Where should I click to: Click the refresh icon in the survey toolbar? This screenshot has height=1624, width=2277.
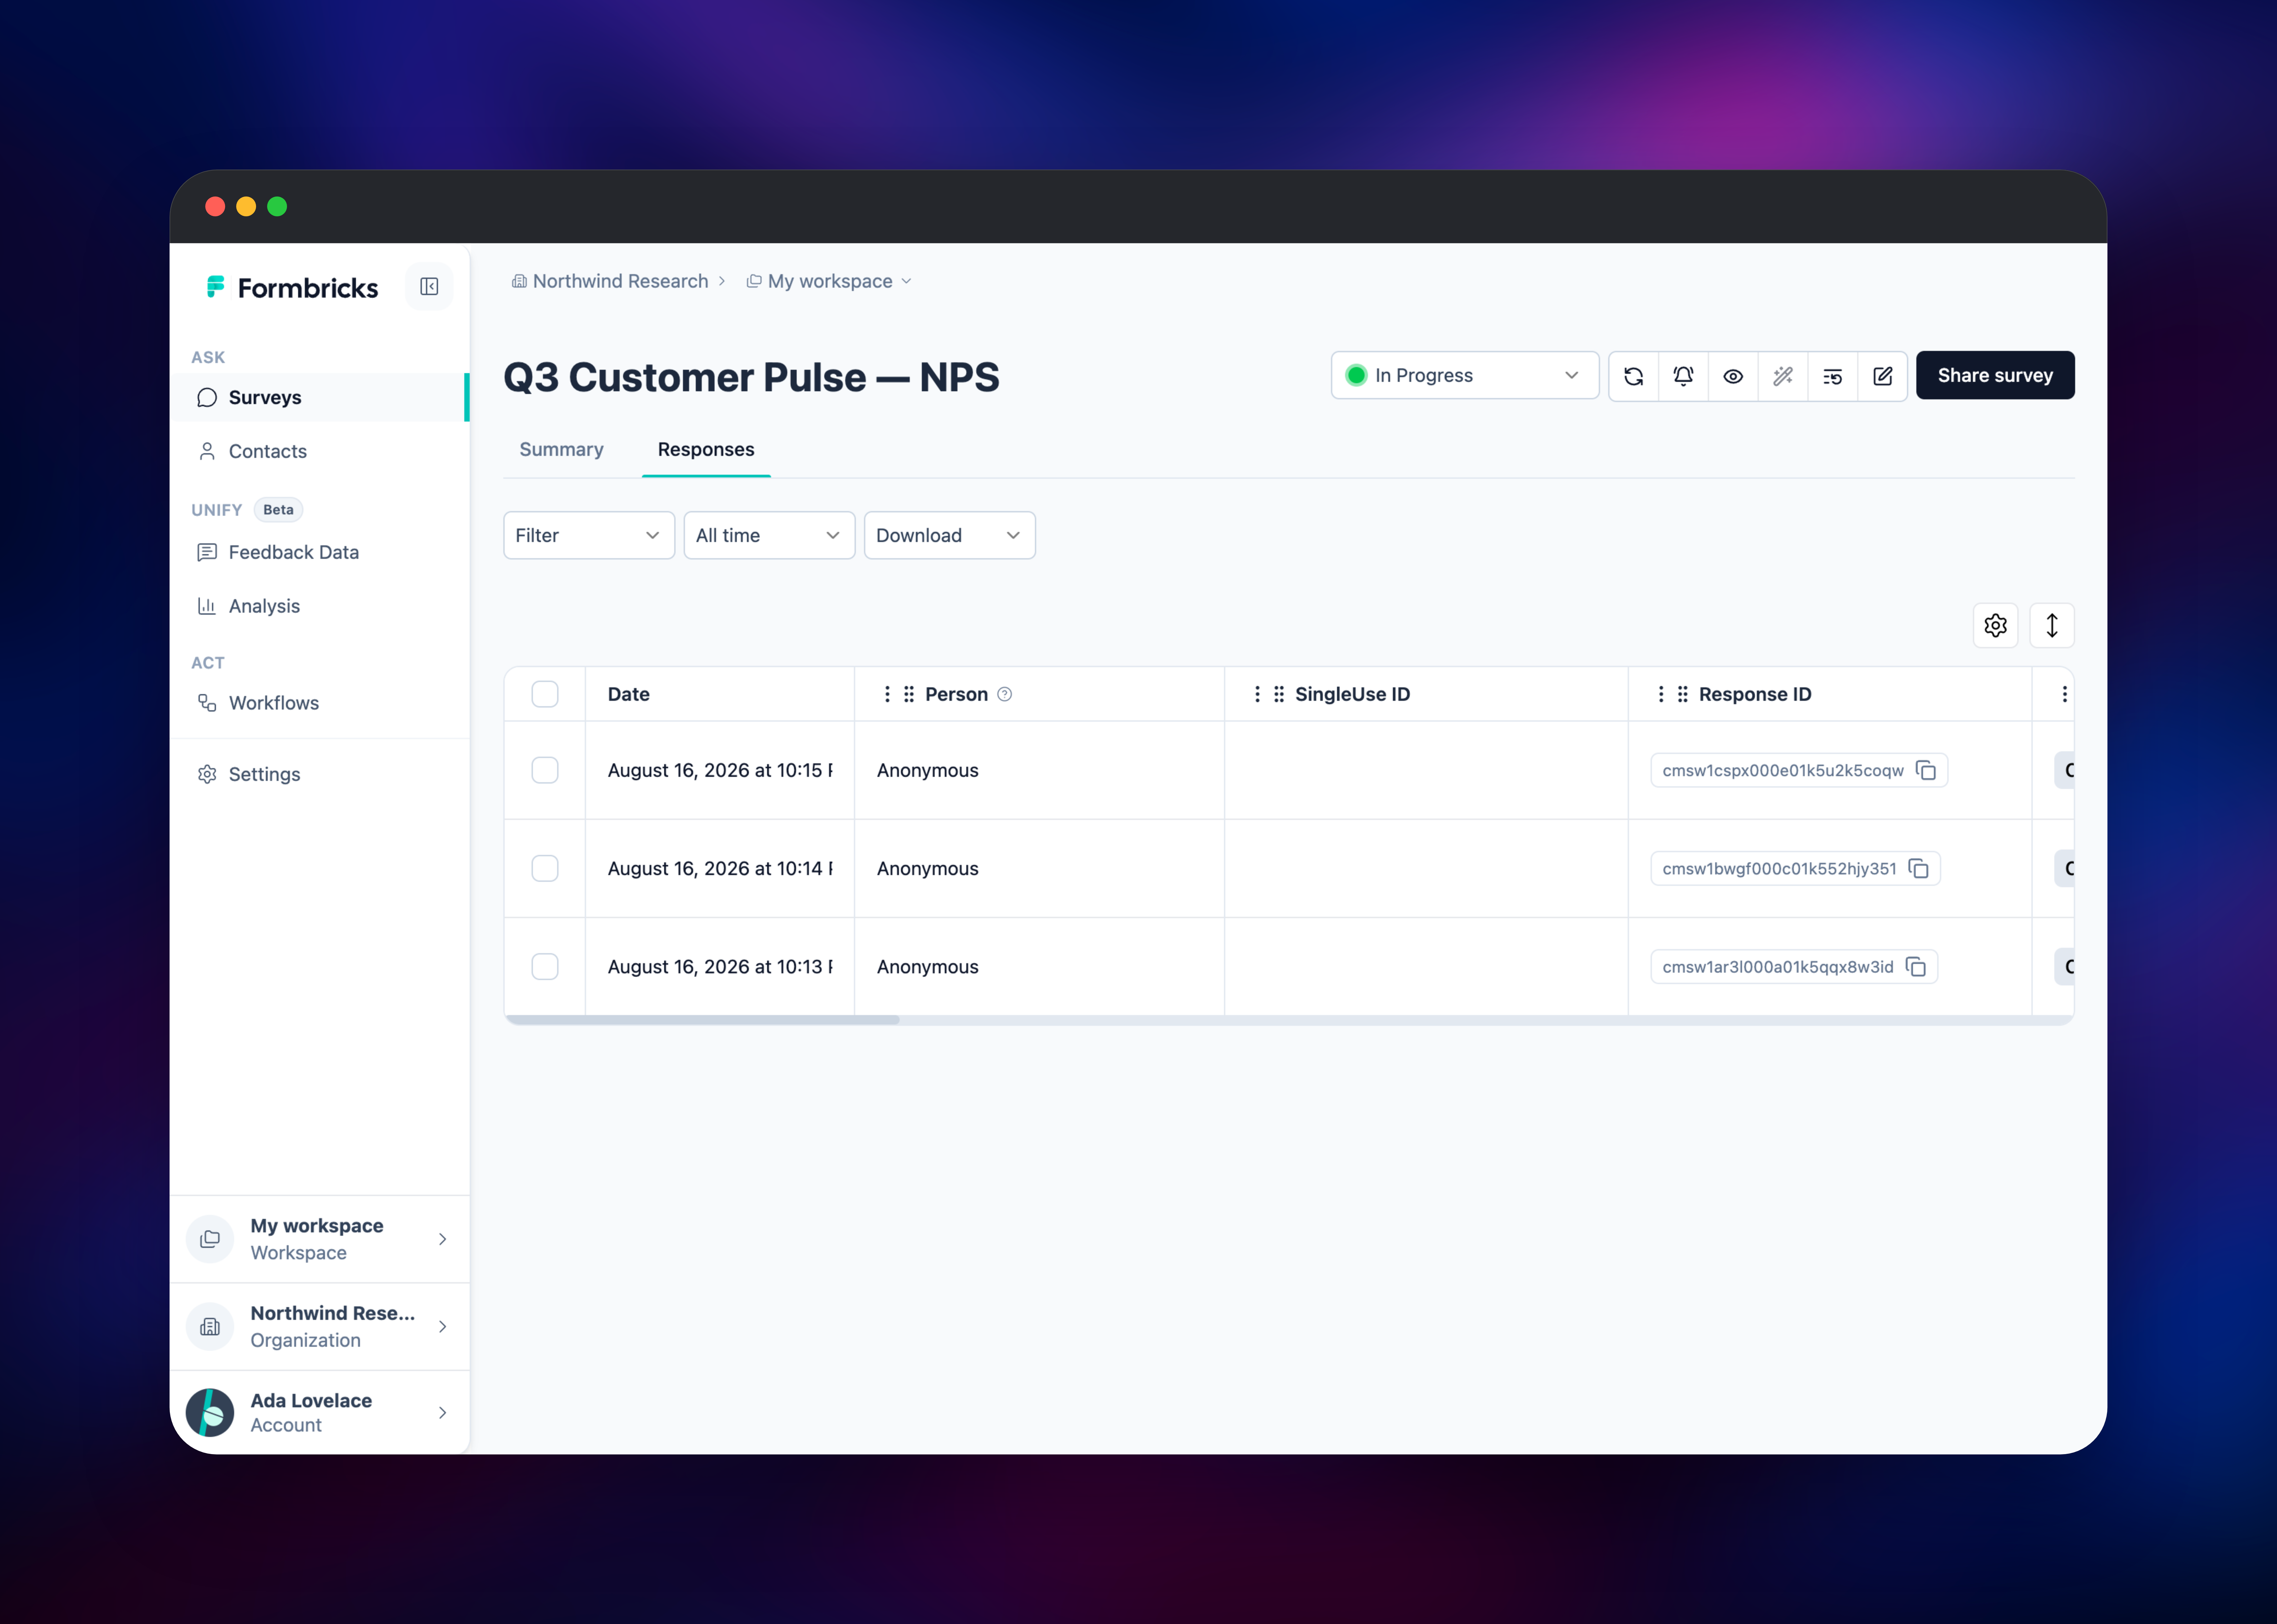[1634, 376]
